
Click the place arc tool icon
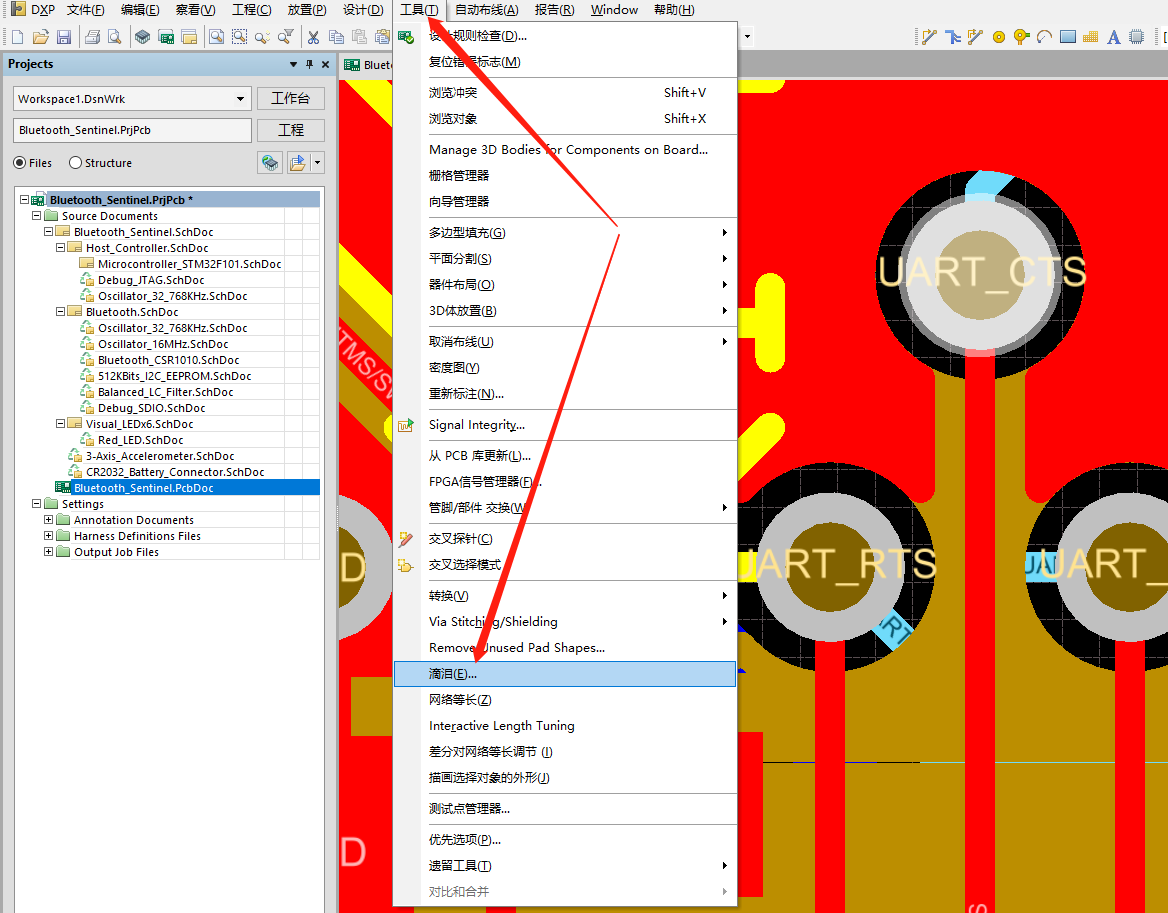point(1044,37)
